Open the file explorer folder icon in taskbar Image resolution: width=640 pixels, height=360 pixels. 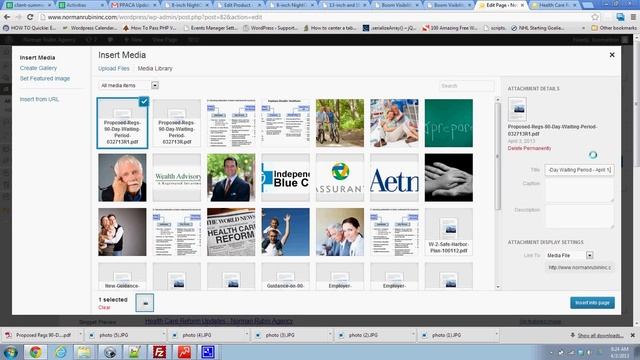tap(84, 352)
